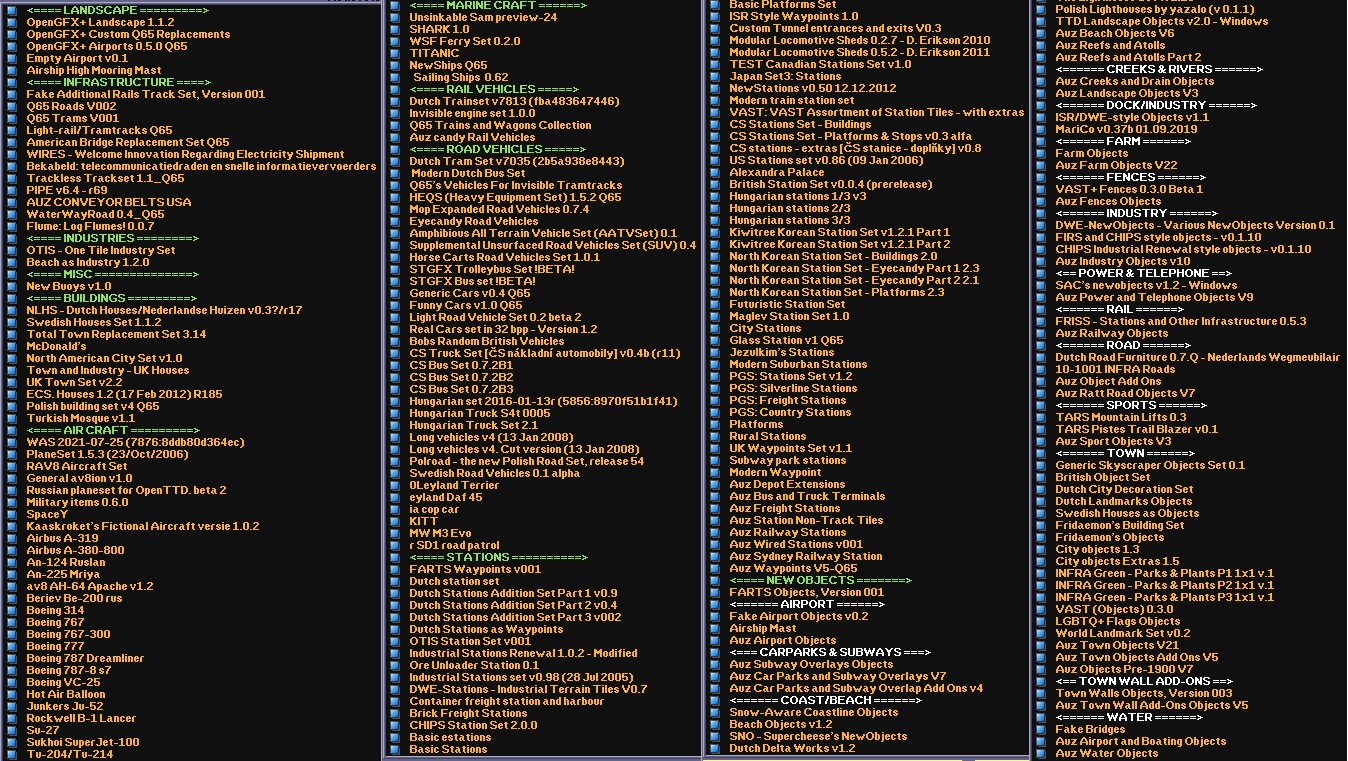Select STGFX Trolleybus set !BETA!
The width and height of the screenshot is (1348, 761).
pos(492,269)
